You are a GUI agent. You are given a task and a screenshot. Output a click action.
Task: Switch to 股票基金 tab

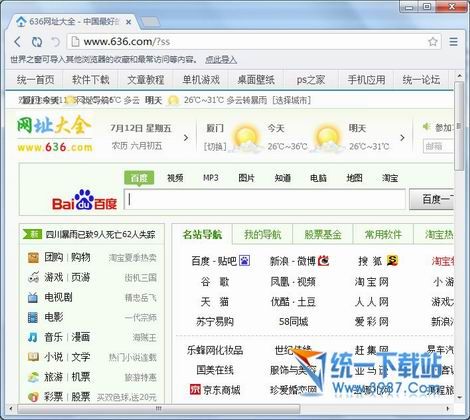(323, 235)
